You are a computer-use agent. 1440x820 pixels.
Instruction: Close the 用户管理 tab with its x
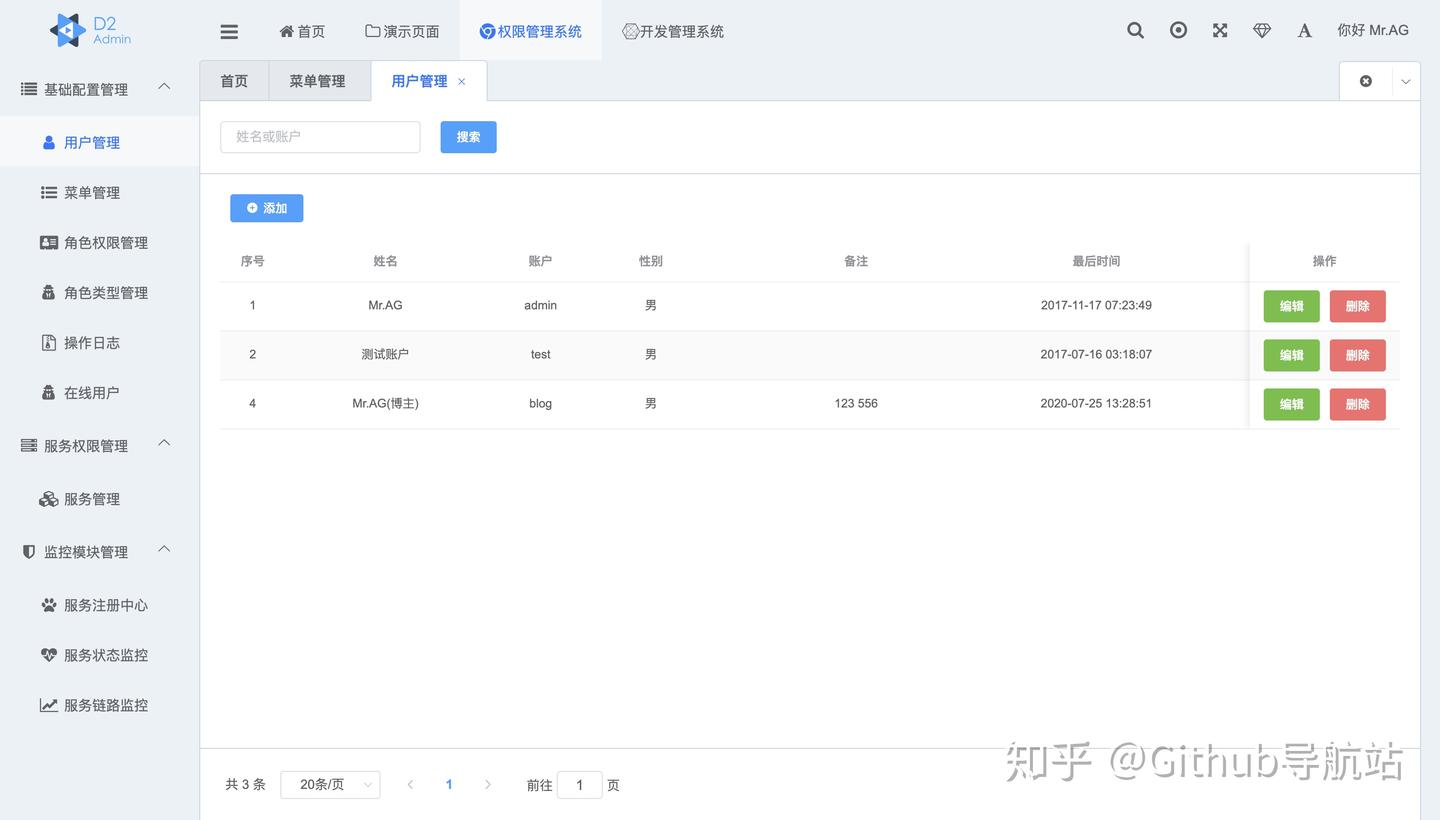point(461,82)
